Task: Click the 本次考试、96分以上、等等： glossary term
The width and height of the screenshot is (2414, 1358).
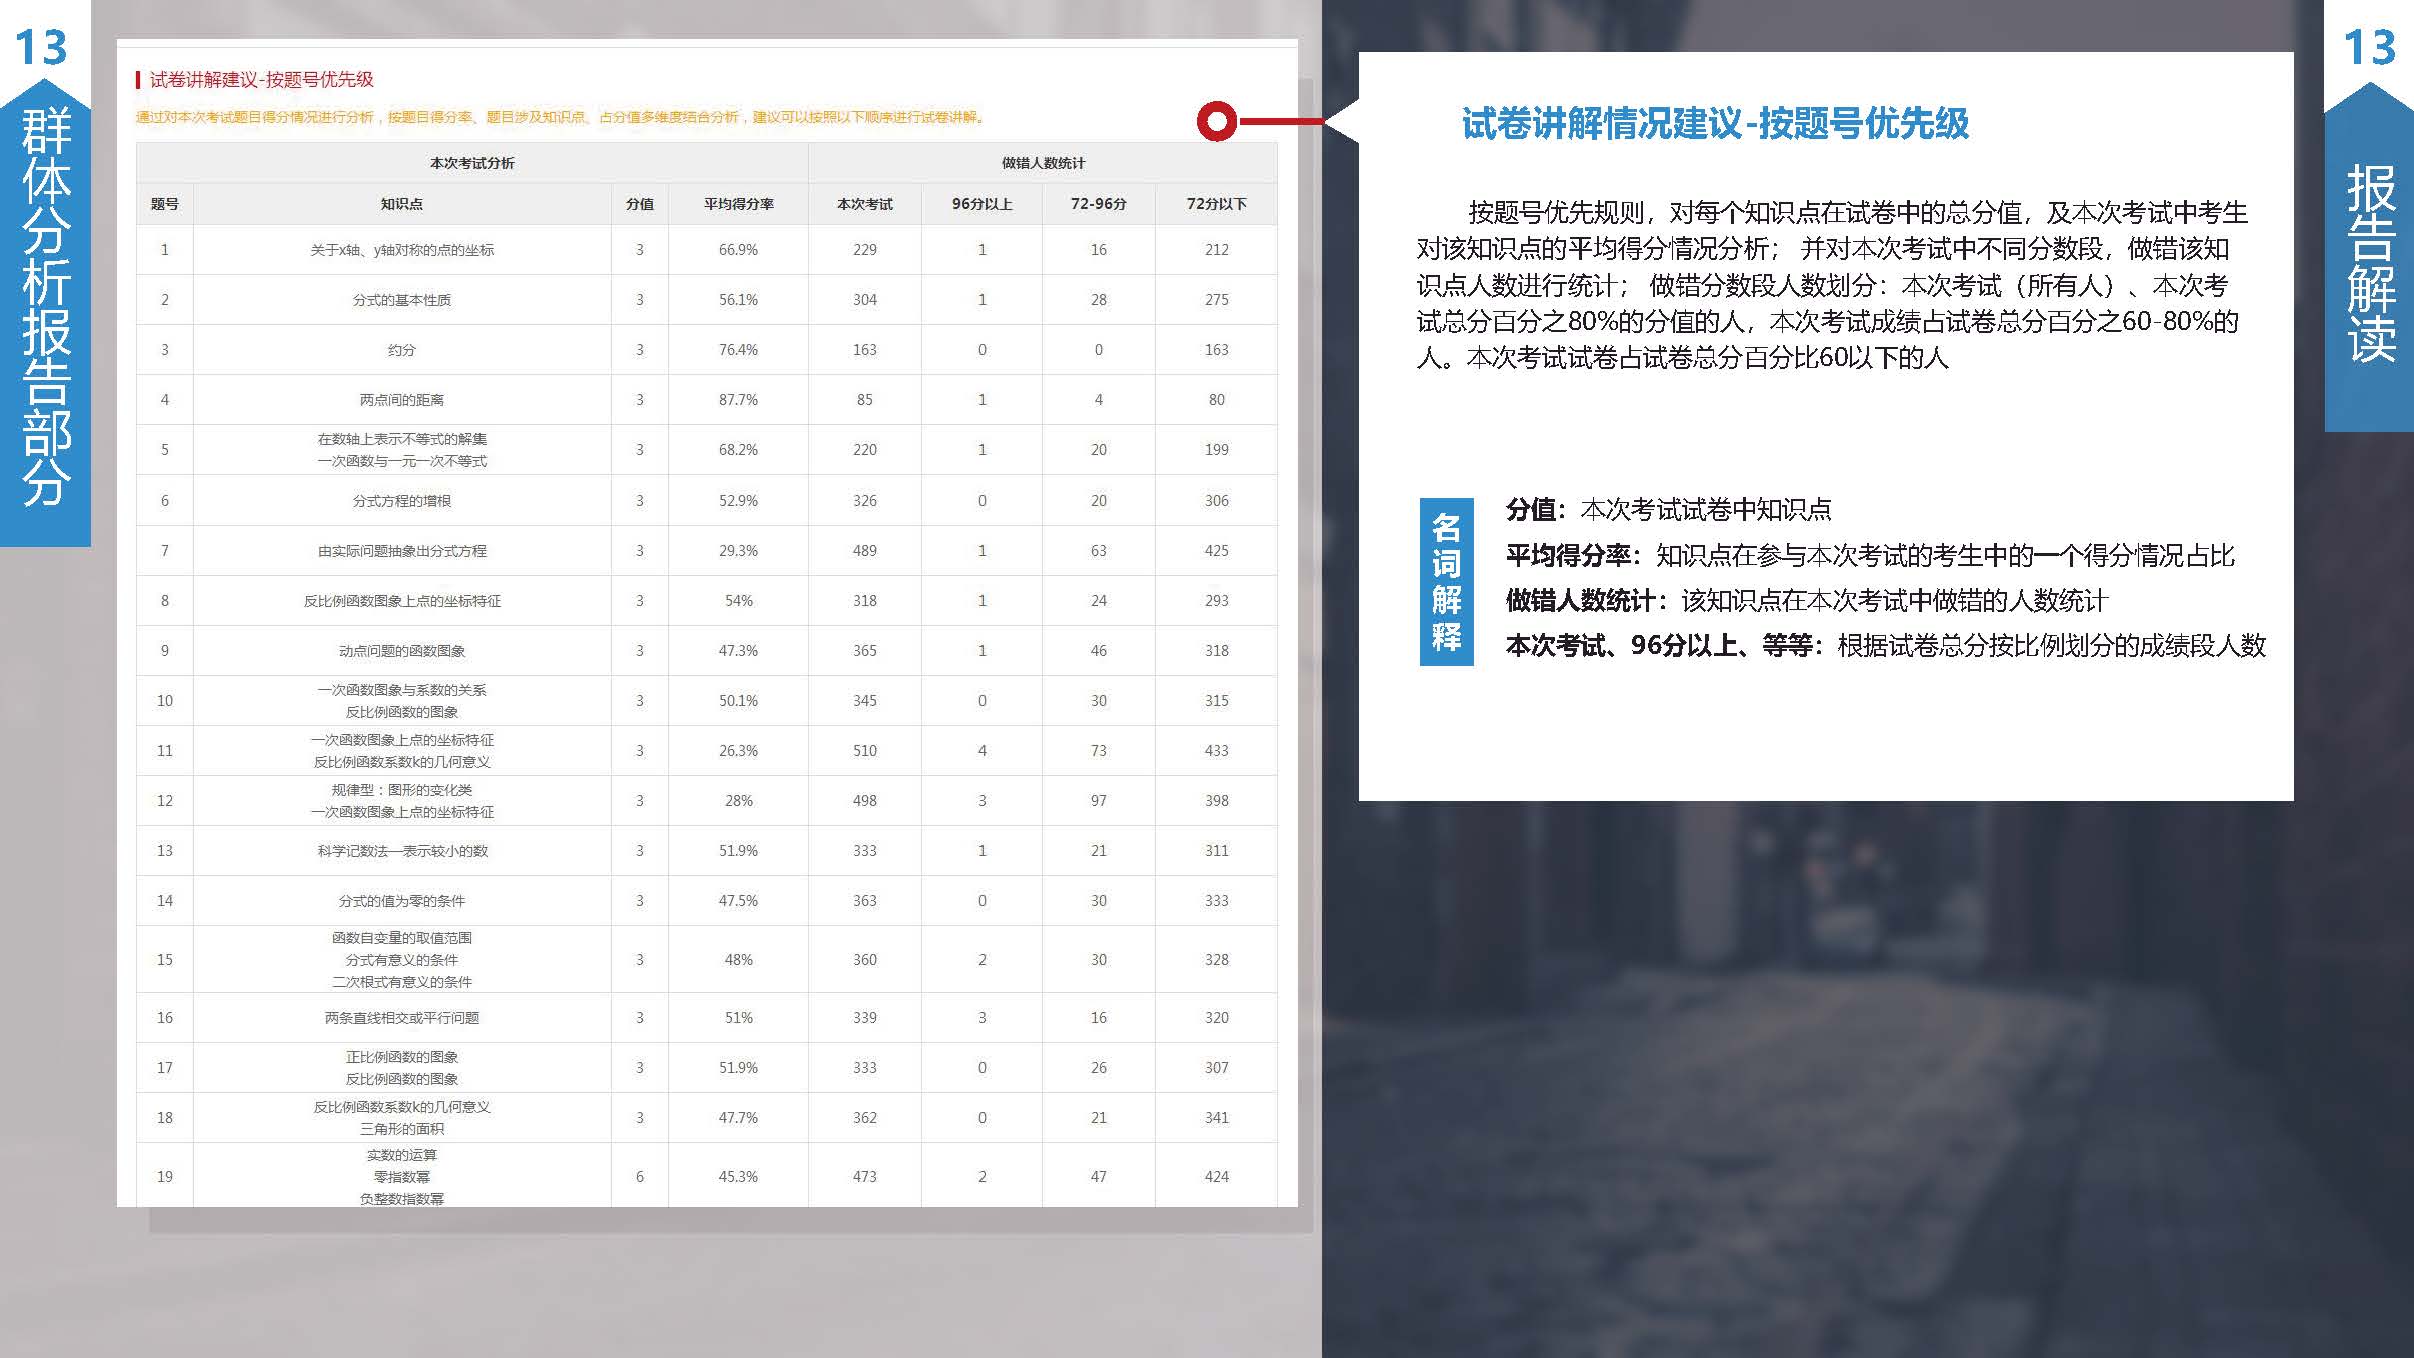Action: coord(1665,646)
